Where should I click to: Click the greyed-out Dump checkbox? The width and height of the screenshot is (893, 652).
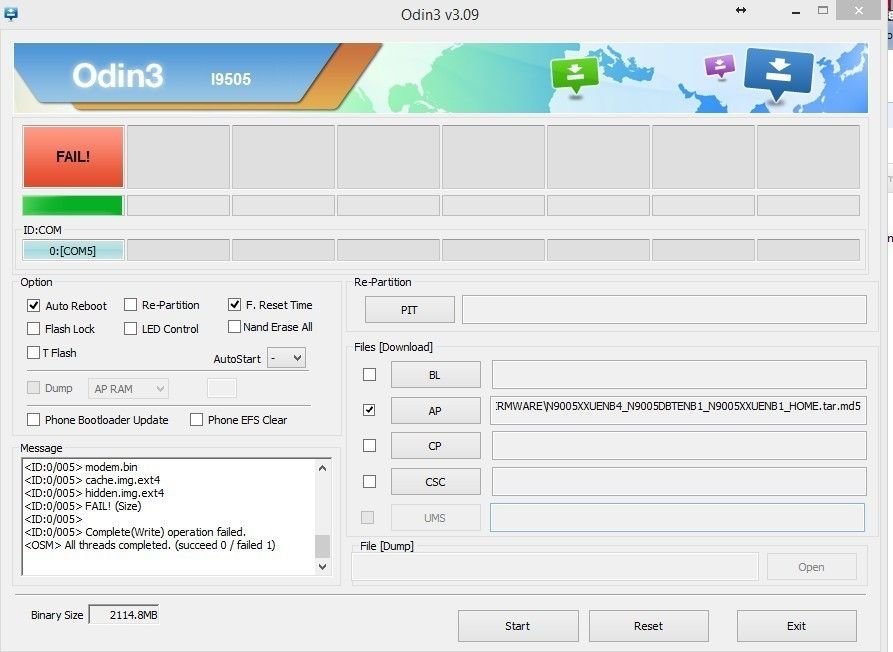(x=34, y=388)
